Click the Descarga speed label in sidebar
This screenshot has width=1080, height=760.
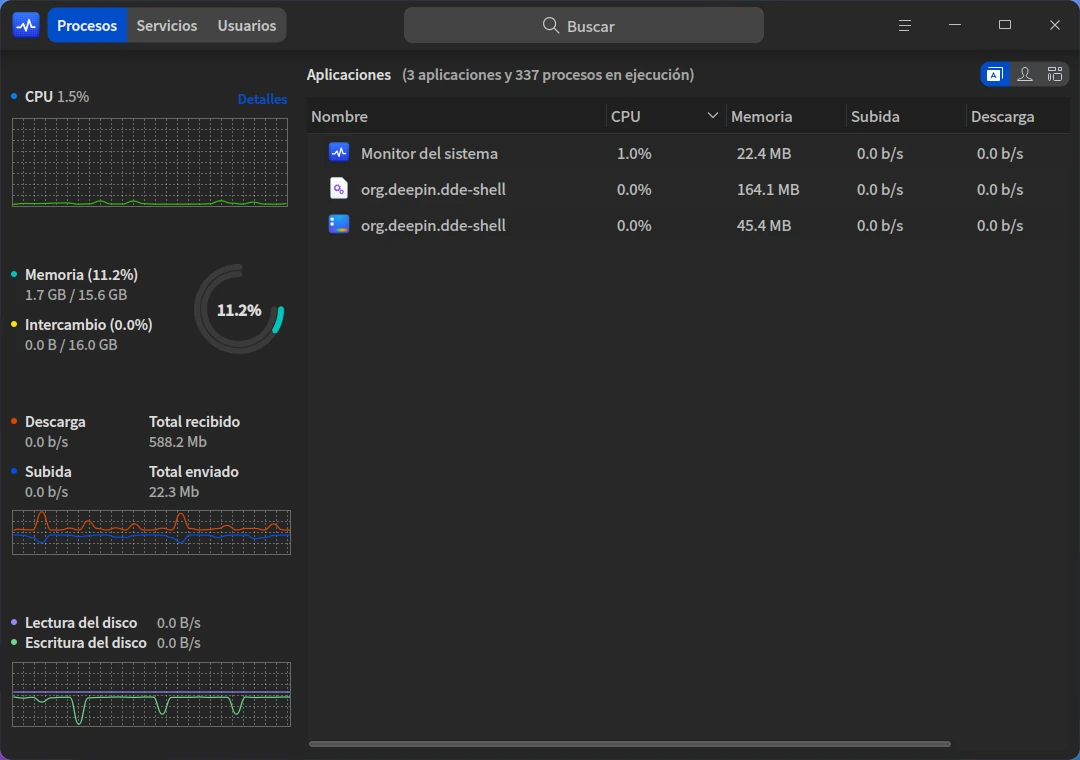click(x=55, y=422)
